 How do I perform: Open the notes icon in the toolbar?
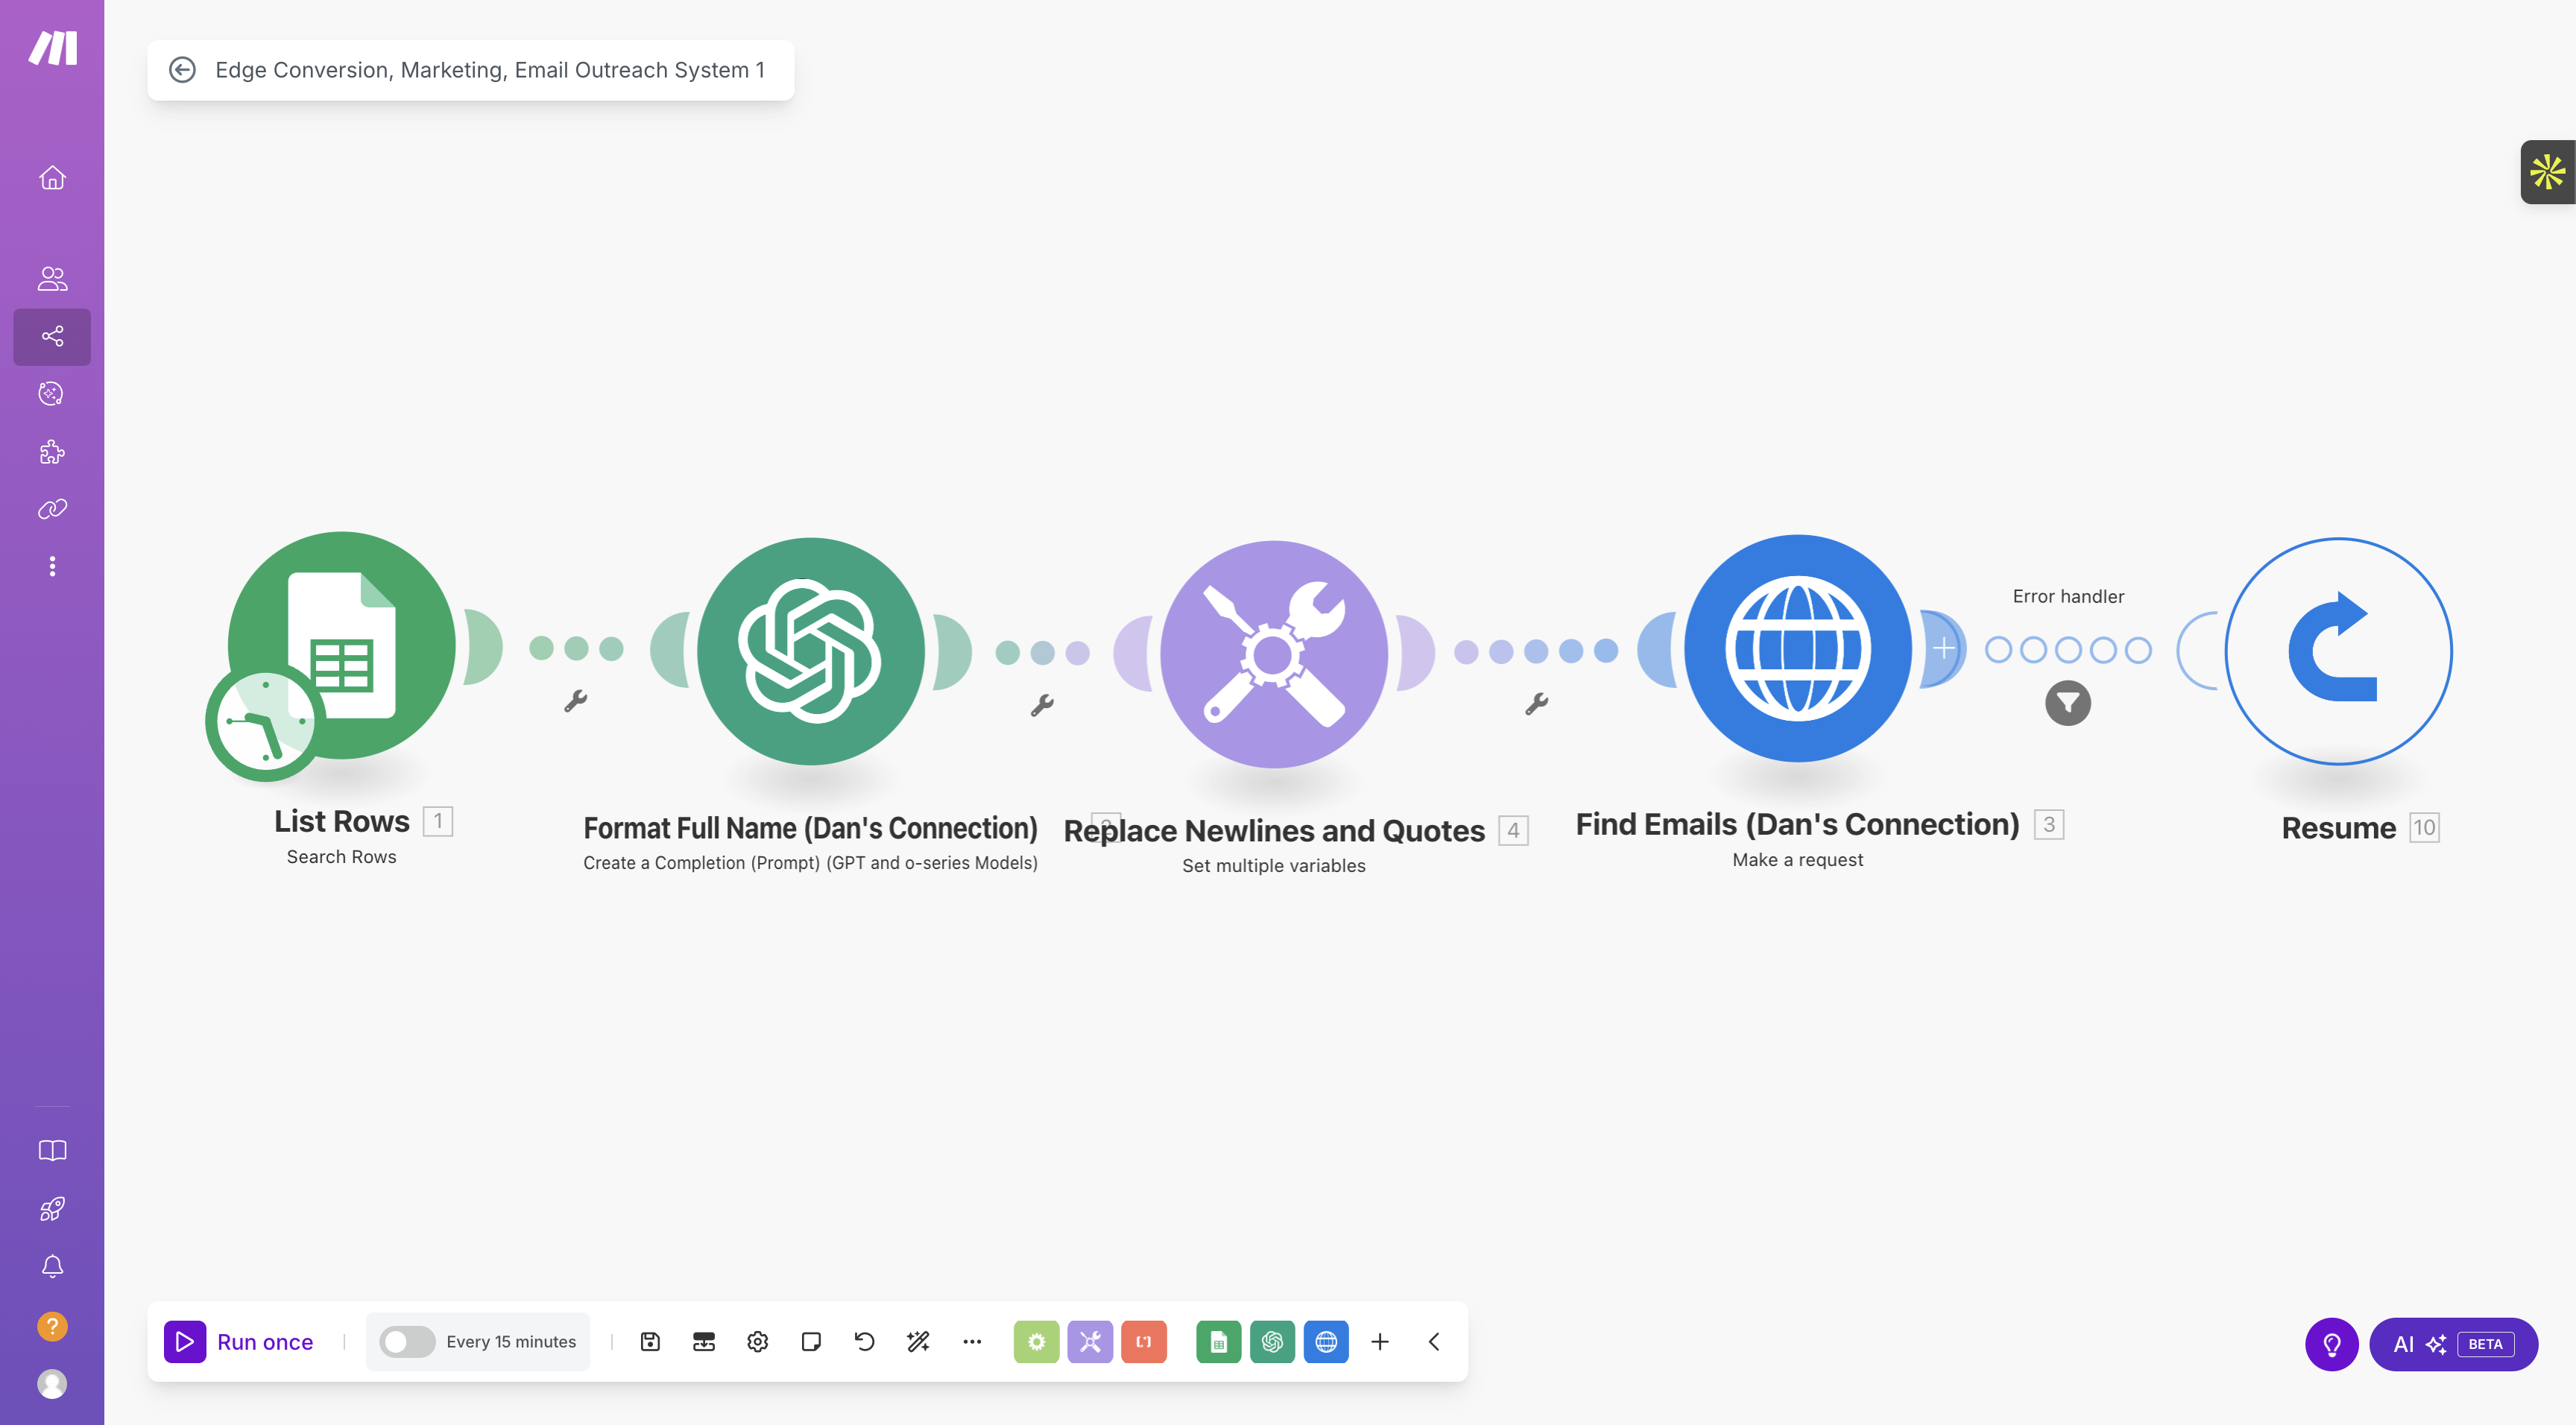810,1342
